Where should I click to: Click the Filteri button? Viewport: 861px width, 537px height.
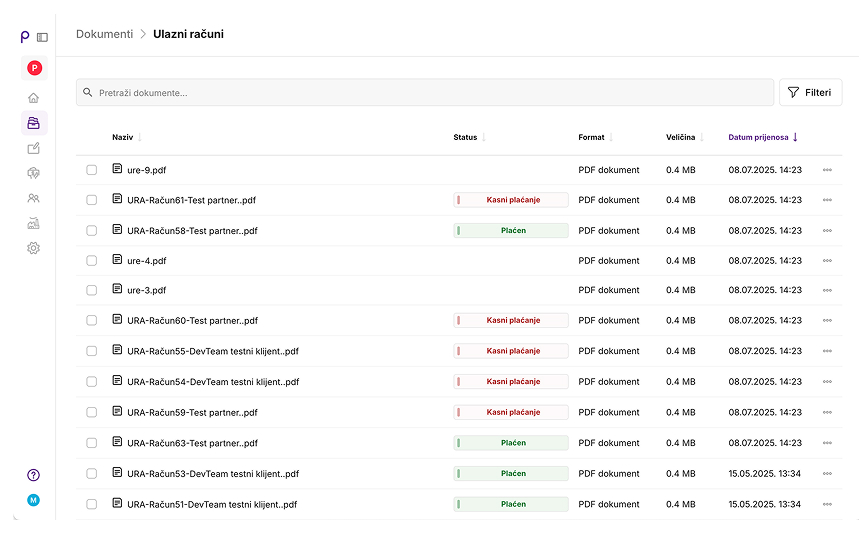click(x=810, y=92)
